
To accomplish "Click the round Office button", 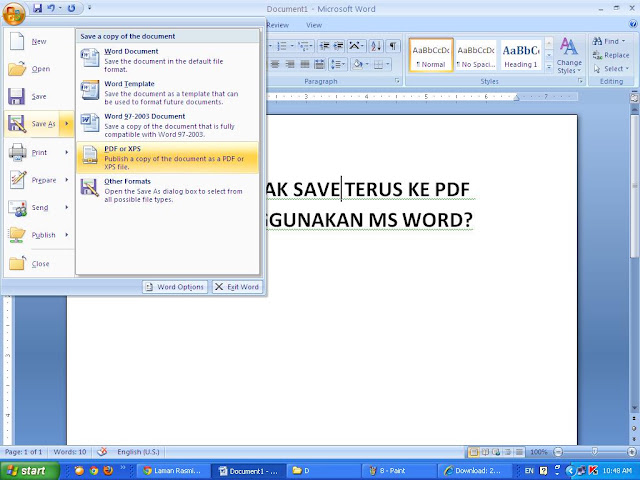I will tap(14, 13).
